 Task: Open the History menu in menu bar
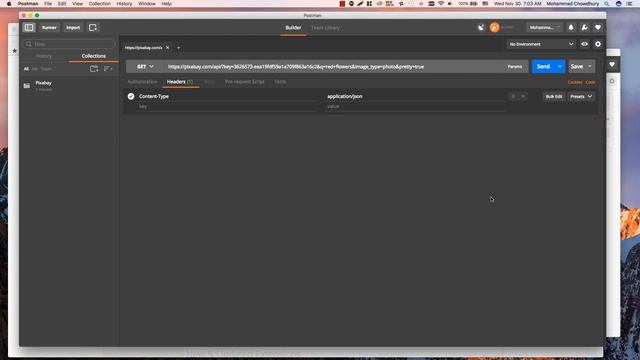coord(124,4)
